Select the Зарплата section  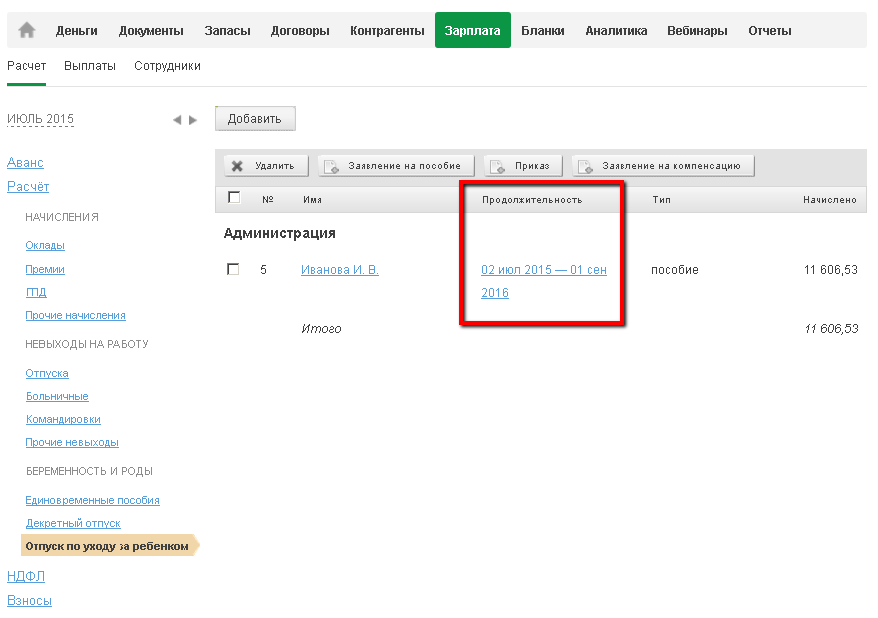(473, 30)
